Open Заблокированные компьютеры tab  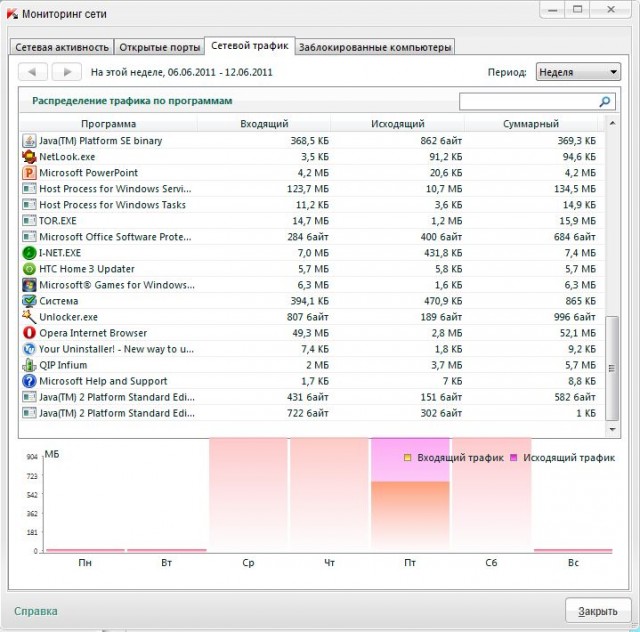point(374,47)
